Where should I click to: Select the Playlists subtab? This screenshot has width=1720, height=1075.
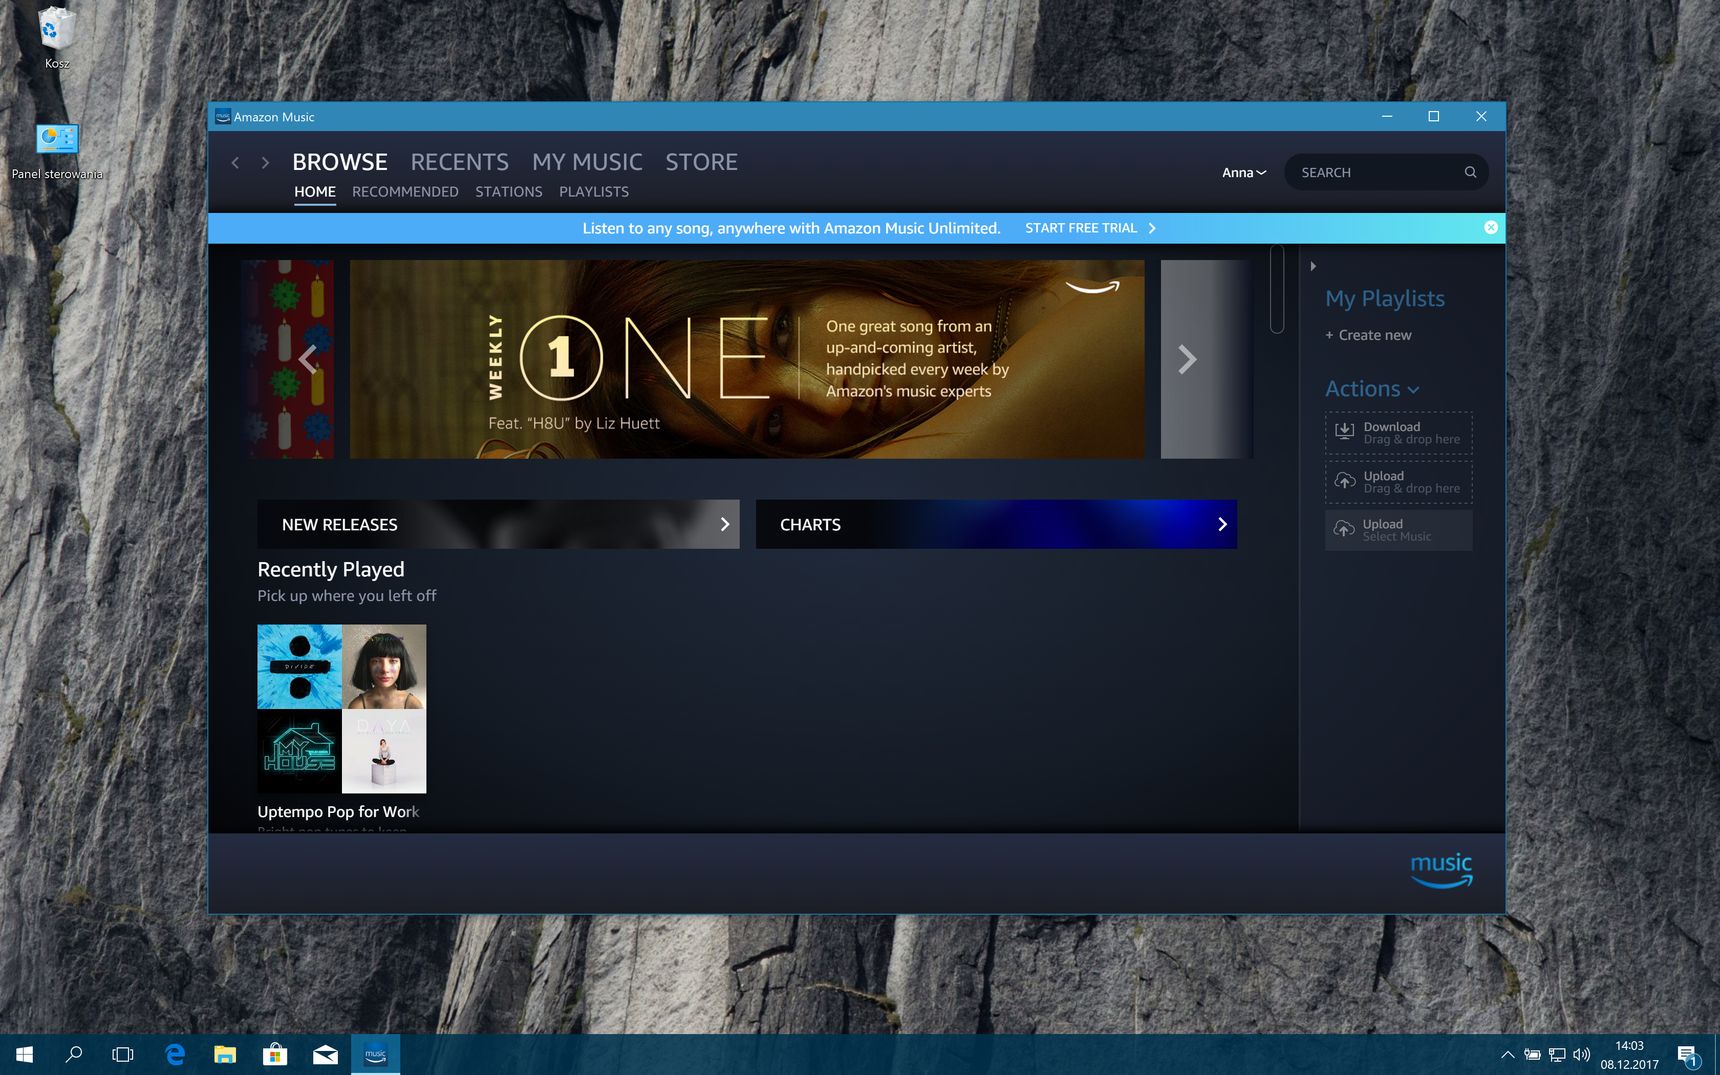click(x=594, y=192)
